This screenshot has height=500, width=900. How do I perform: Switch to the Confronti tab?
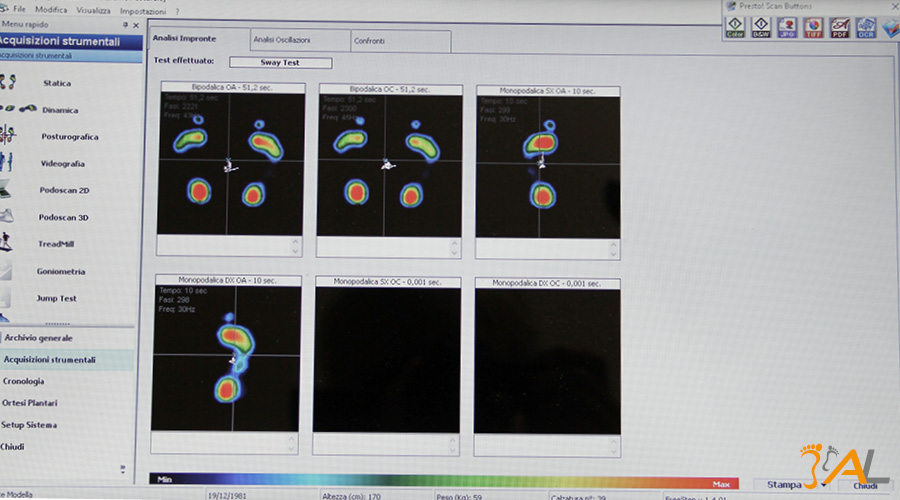[401, 41]
